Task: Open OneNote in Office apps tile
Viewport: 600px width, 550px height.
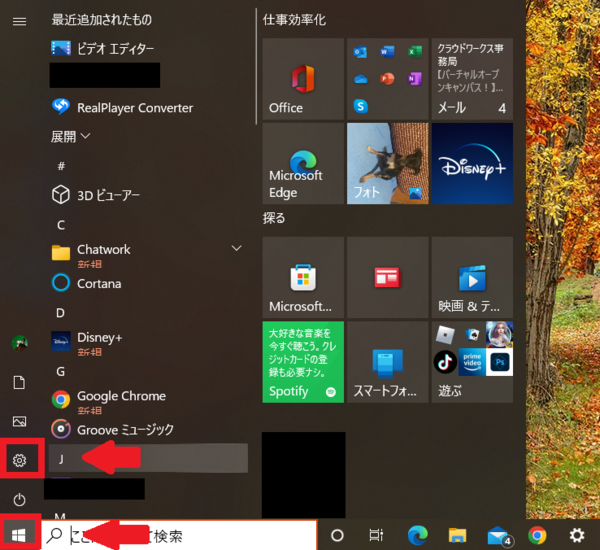Action: click(414, 79)
